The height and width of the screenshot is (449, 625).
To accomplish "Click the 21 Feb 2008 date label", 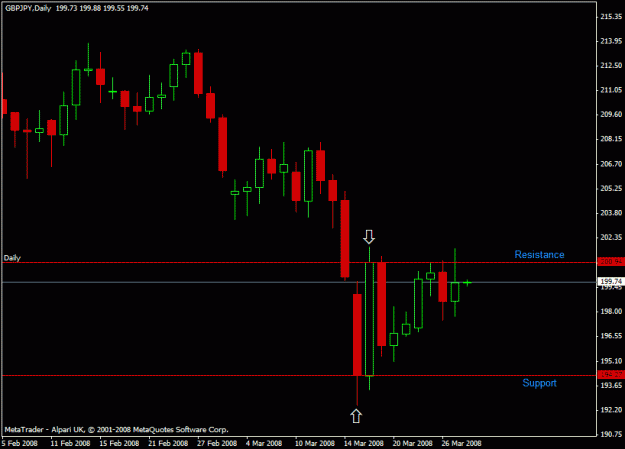I will [168, 443].
